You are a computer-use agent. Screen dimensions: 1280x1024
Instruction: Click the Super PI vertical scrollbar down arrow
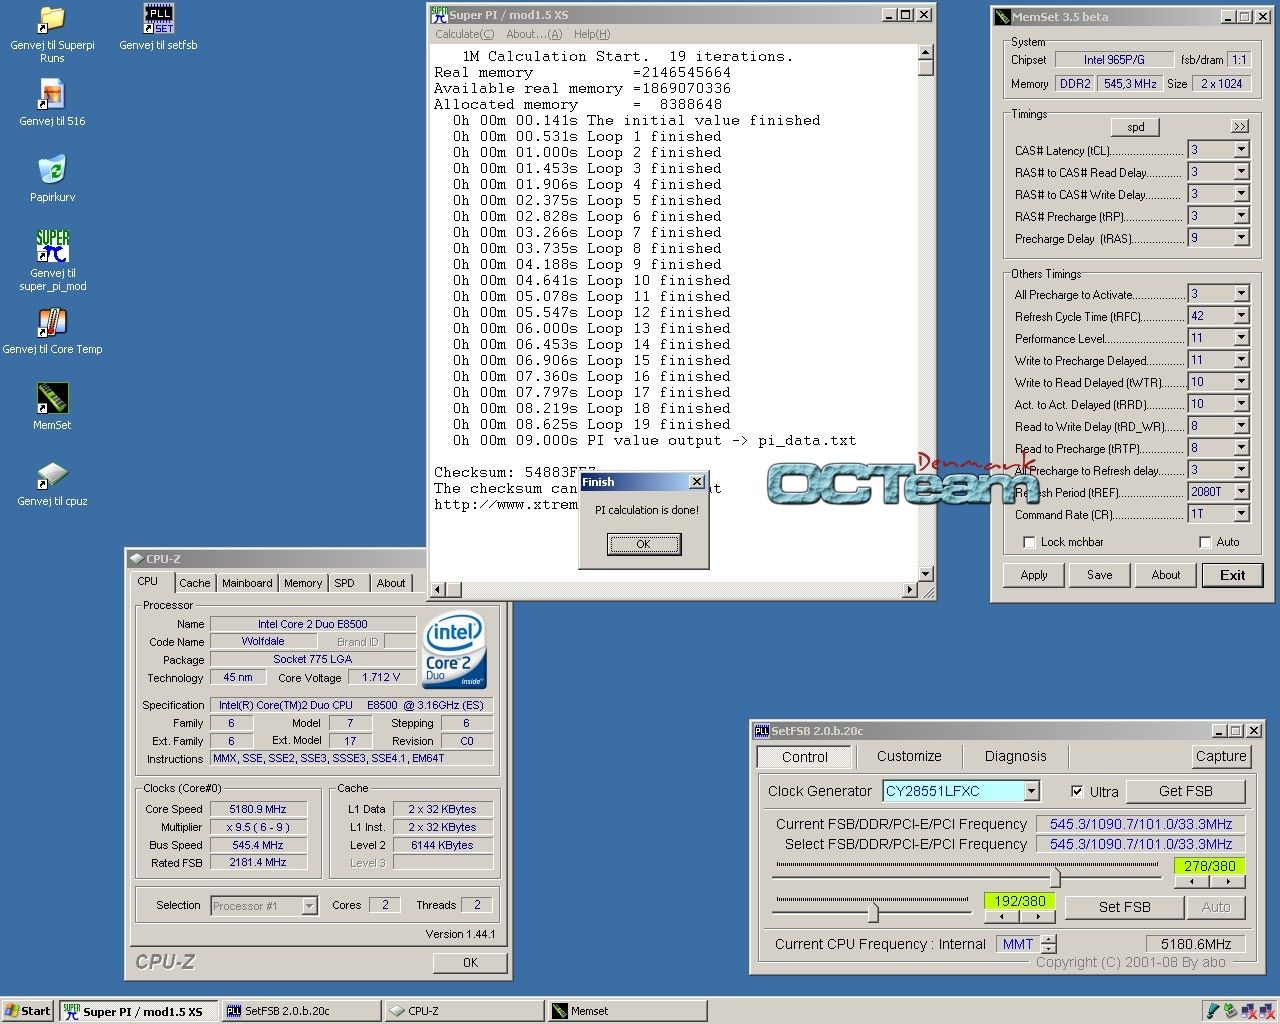926,574
